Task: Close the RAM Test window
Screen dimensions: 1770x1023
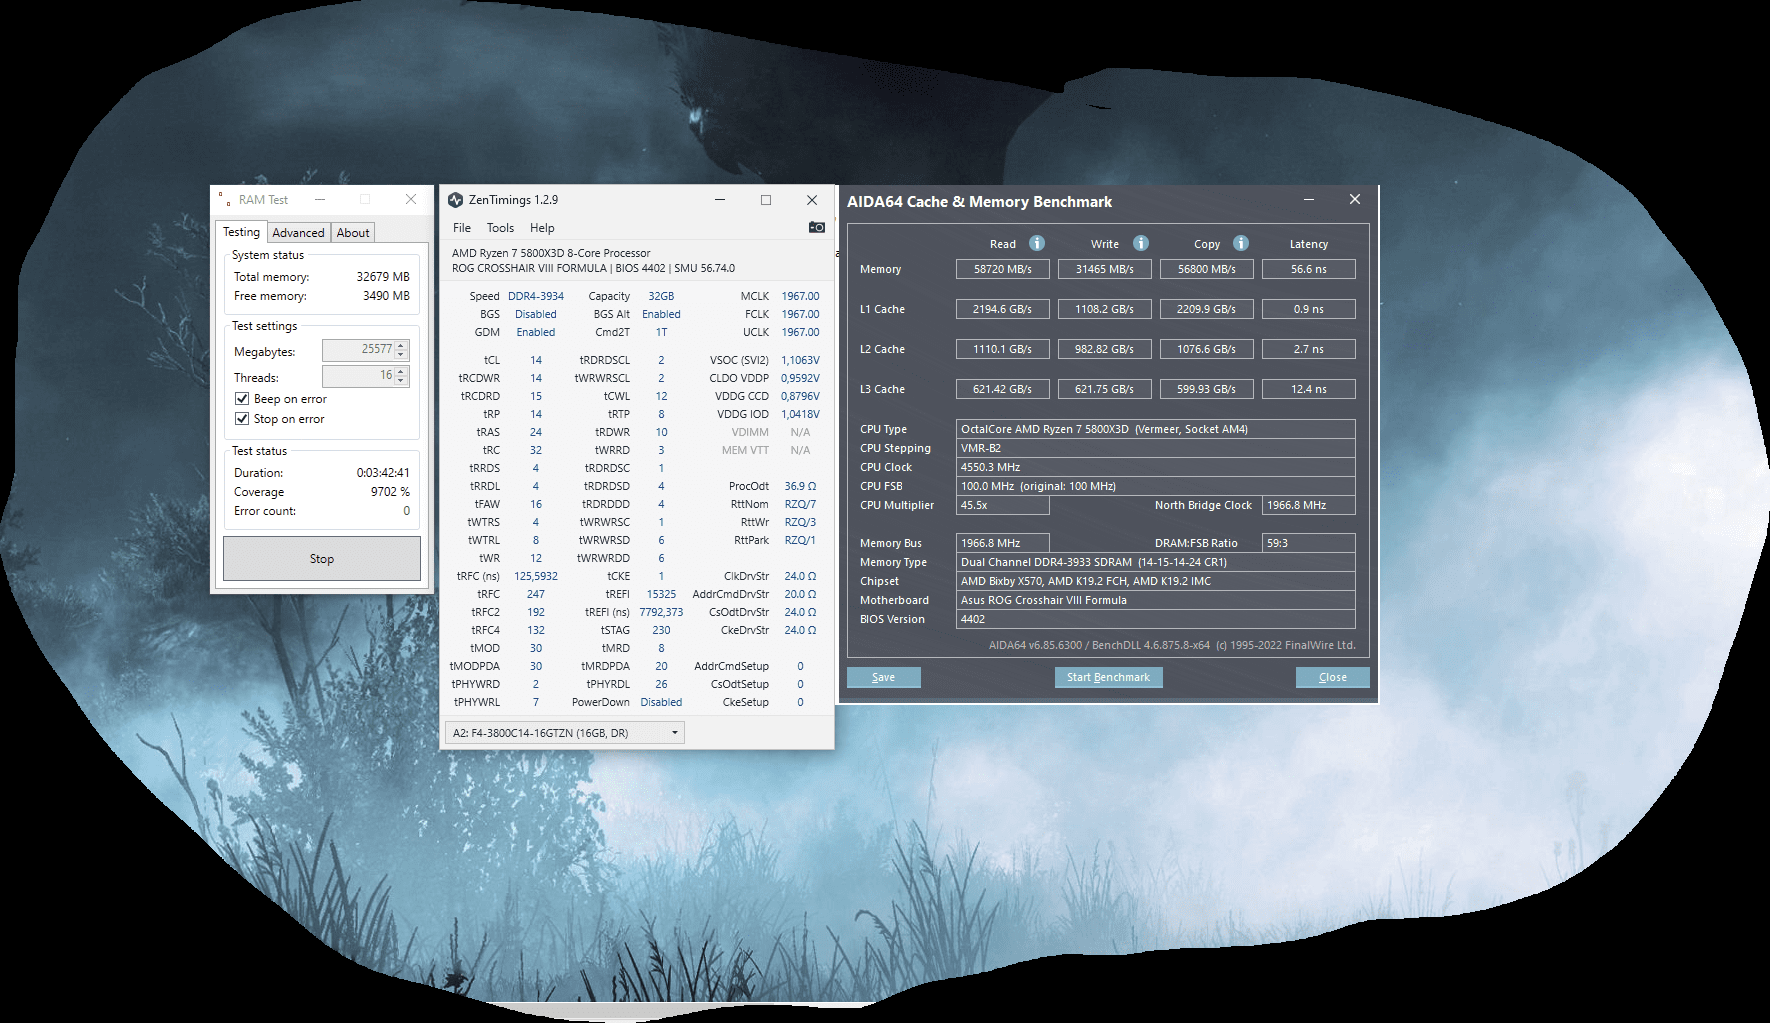Action: (x=411, y=200)
